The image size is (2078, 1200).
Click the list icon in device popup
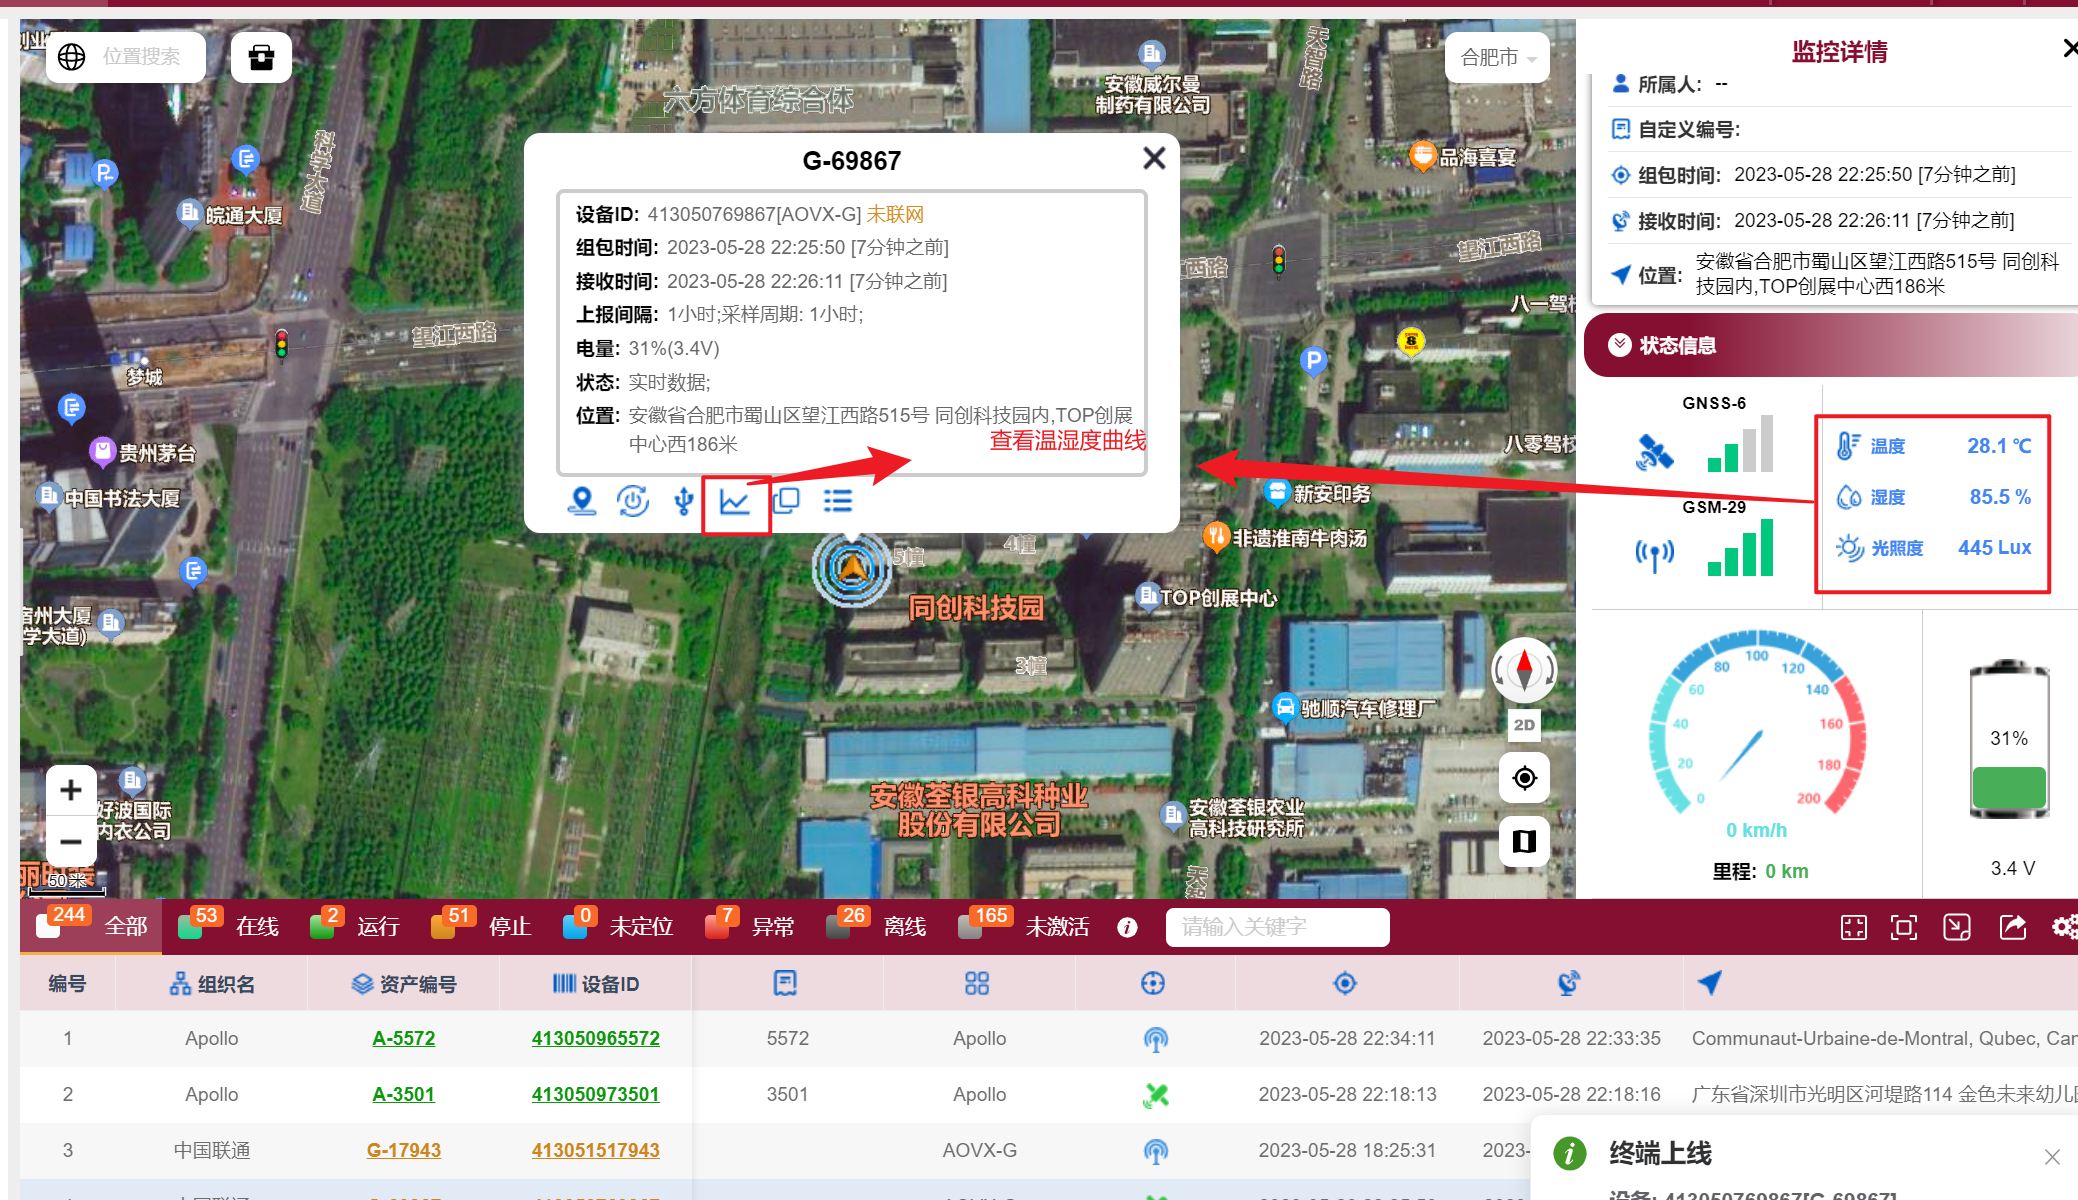[838, 501]
